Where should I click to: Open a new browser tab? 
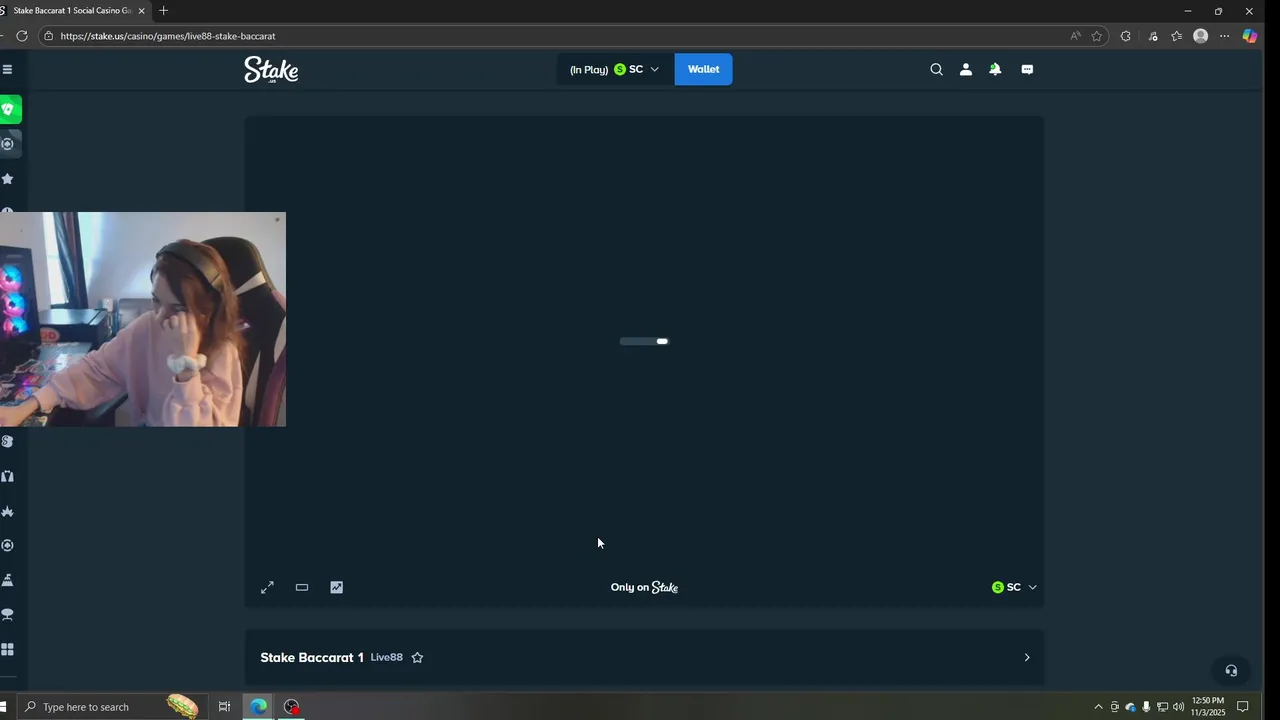163,11
